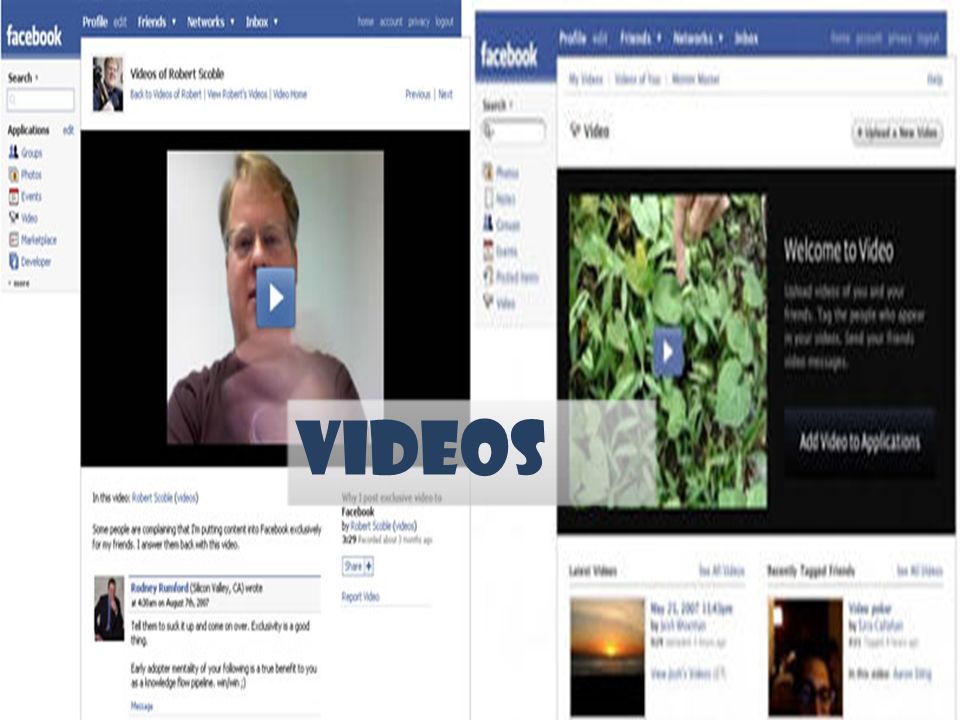Open account link on left page

(x=391, y=22)
